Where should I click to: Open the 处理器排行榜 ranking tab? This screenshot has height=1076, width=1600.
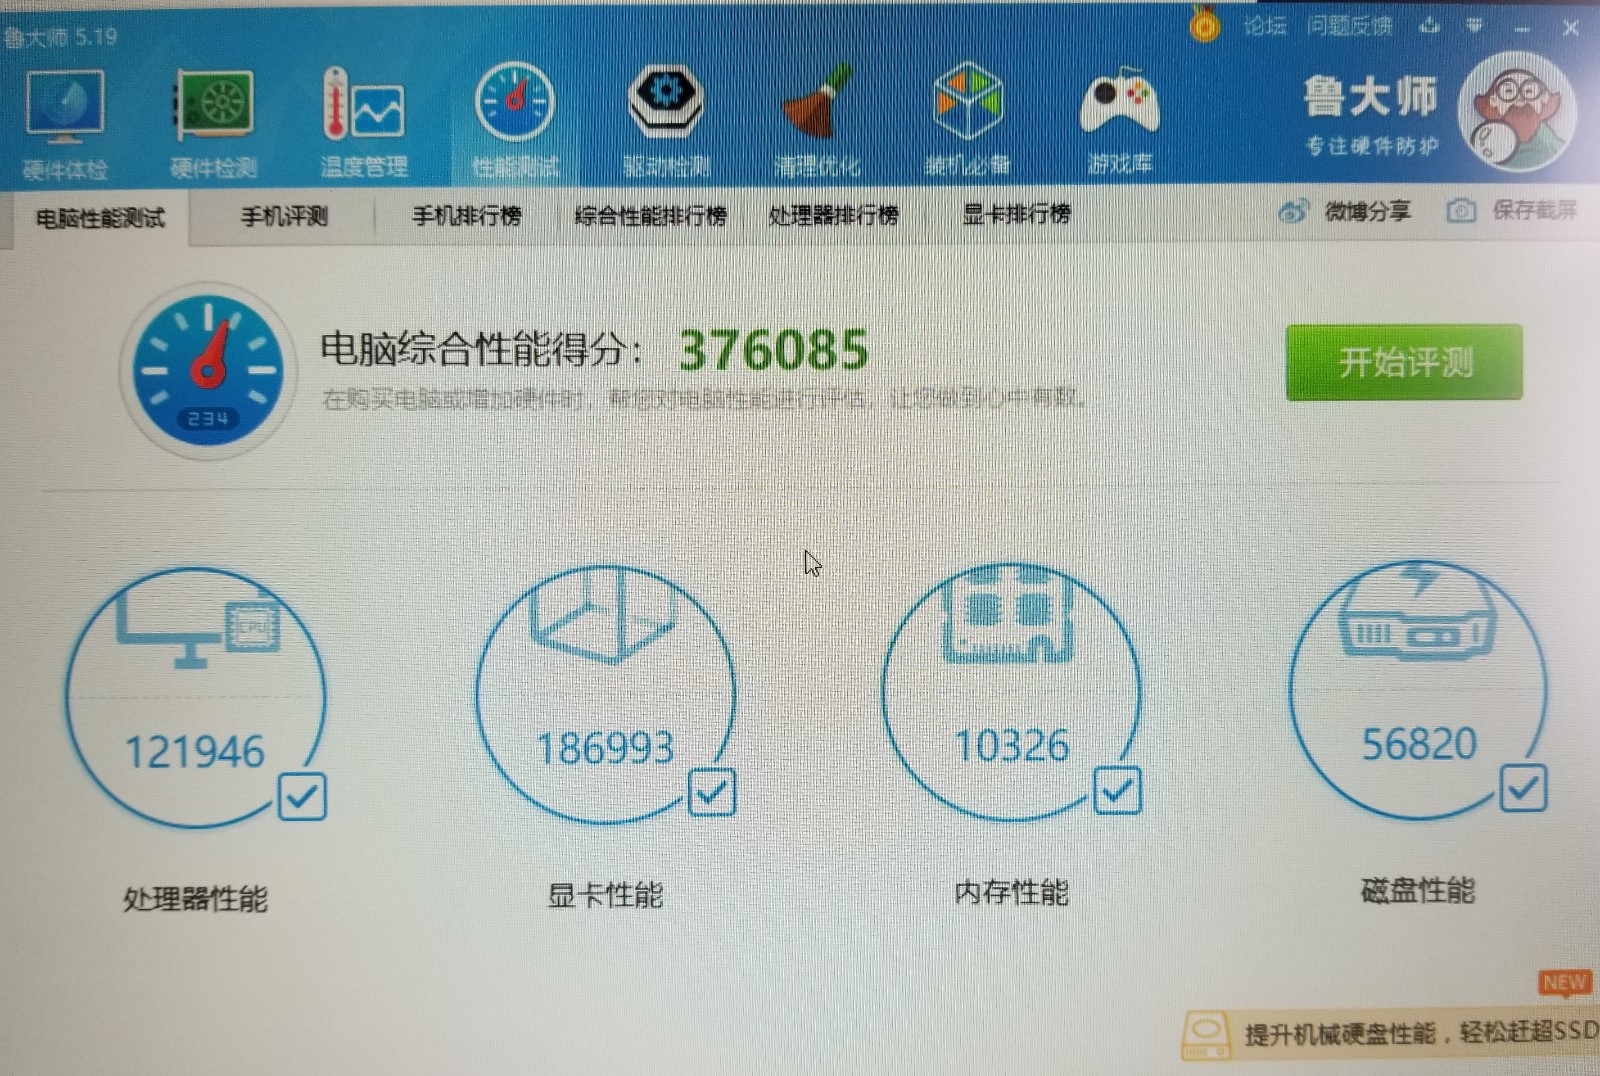coord(833,215)
